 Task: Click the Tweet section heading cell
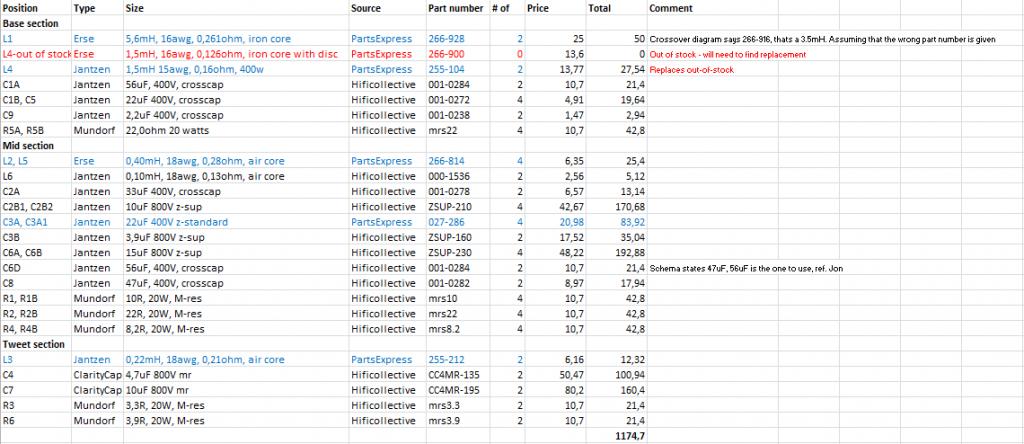(x=36, y=344)
